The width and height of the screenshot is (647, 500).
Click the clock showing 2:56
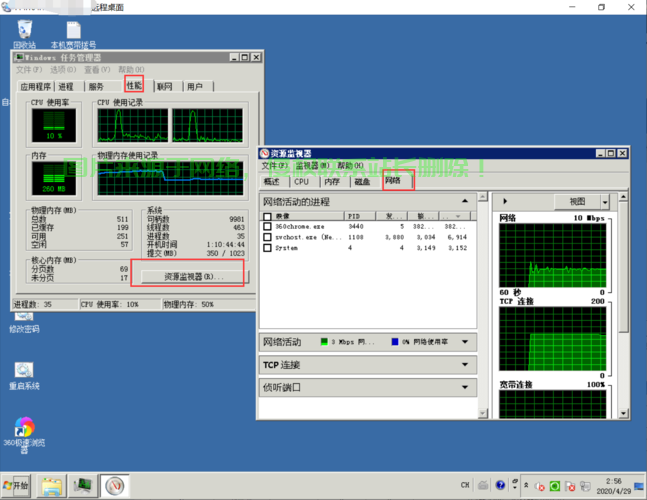(x=614, y=481)
